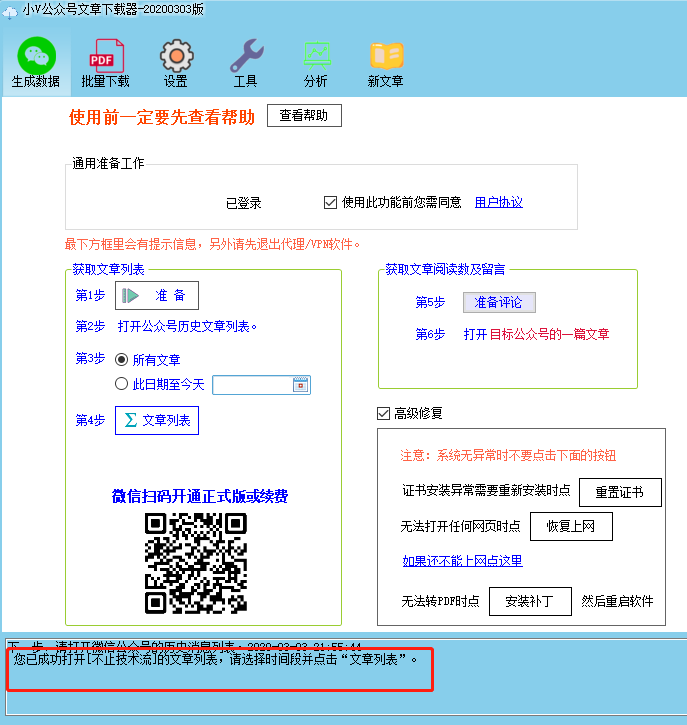Click the 已登录 status text
Screen dimensions: 687x725
point(244,203)
